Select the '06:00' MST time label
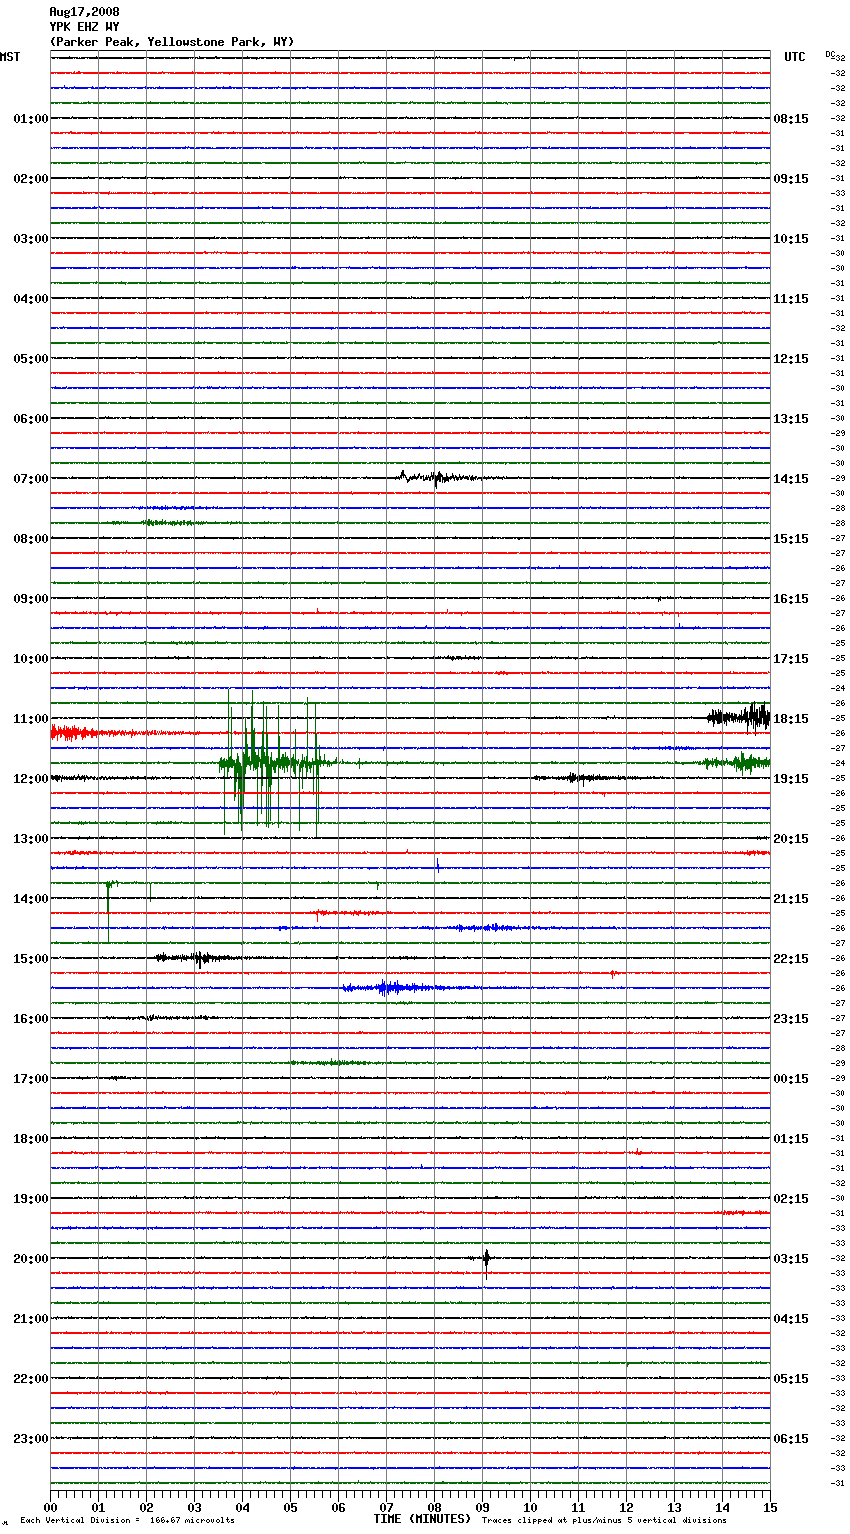850x1534 pixels. [x=31, y=419]
